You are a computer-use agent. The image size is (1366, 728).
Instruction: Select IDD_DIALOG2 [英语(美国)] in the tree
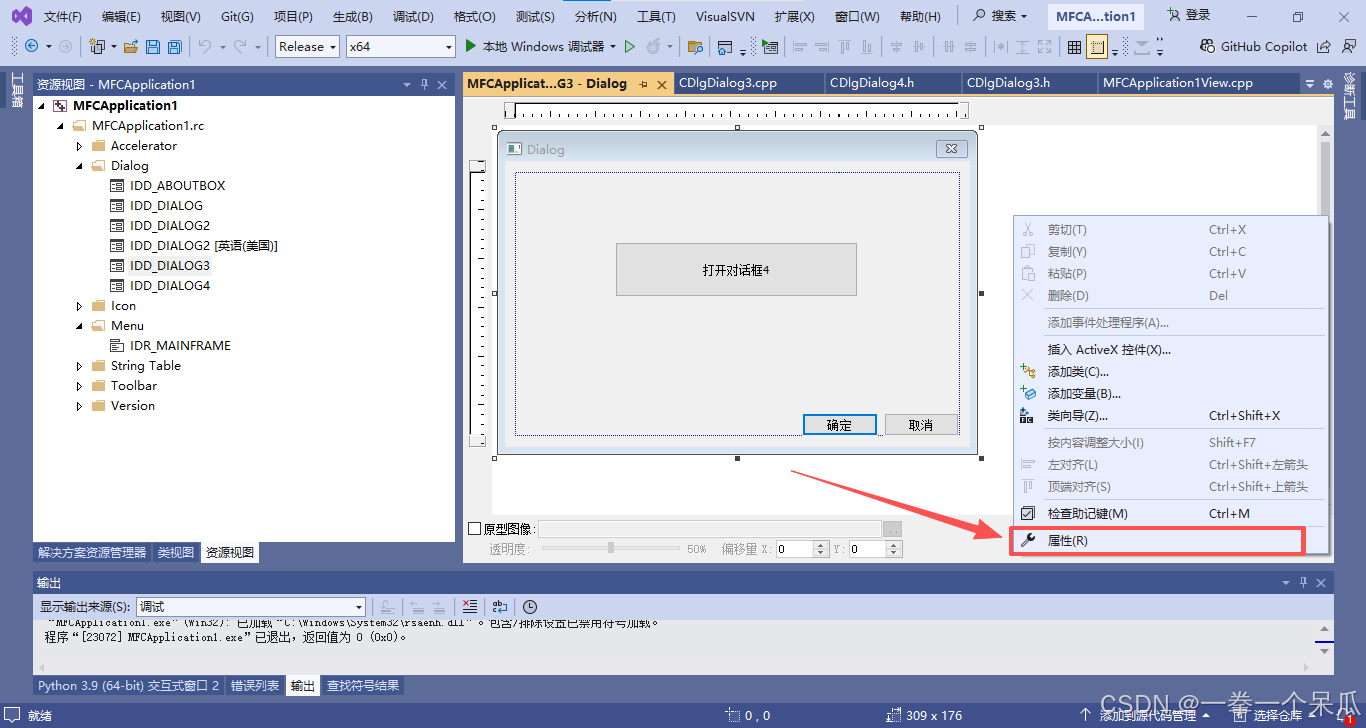pos(204,246)
